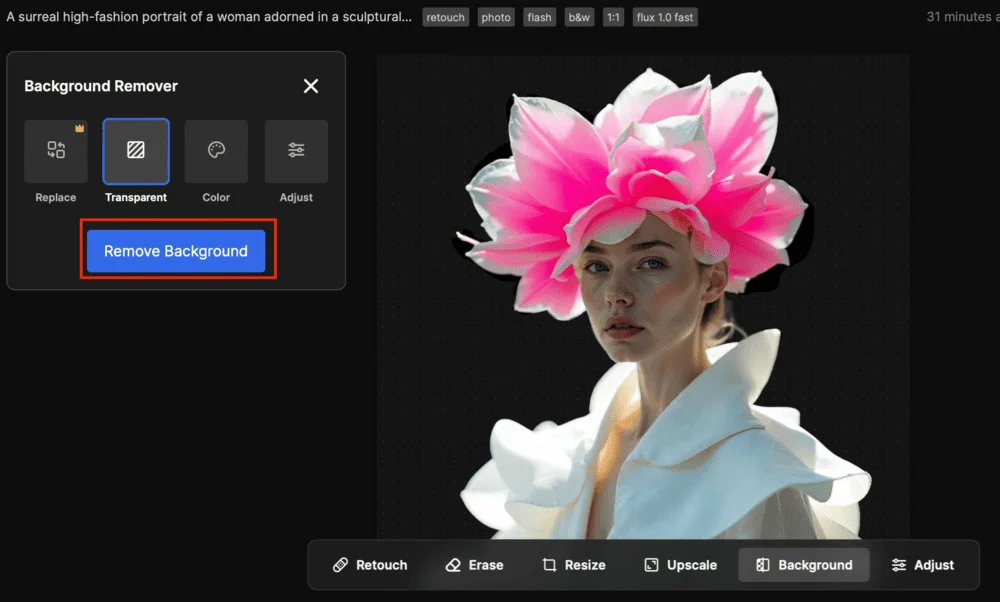The width and height of the screenshot is (1000, 602).
Task: Pick the Color palette background option
Action: coord(216,151)
